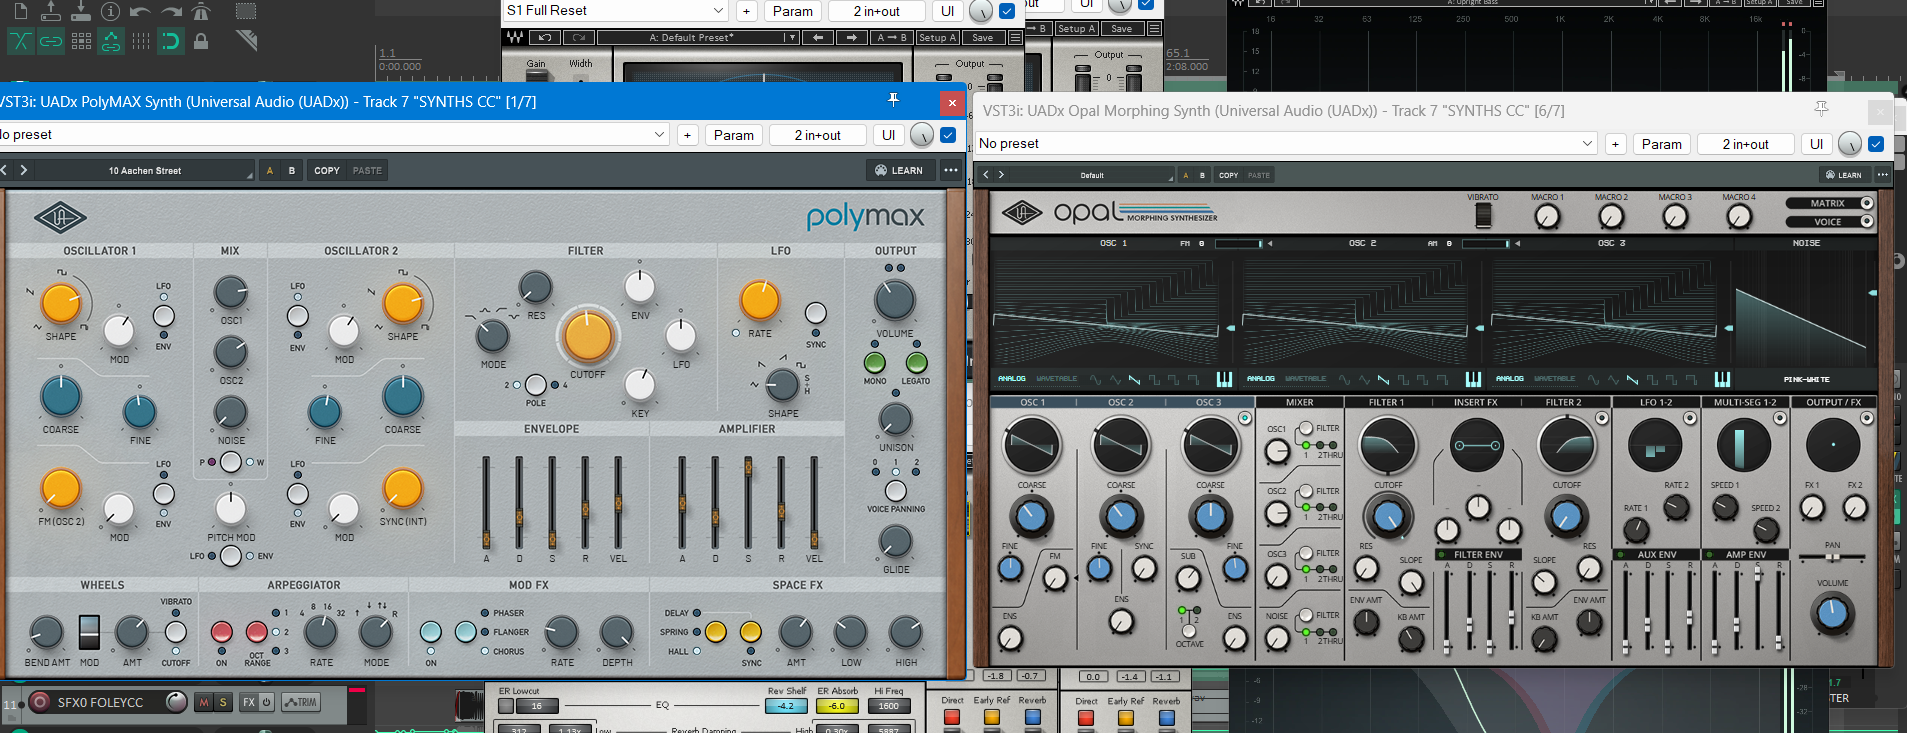
Task: Select PolyMAX preset slot B
Action: point(292,170)
